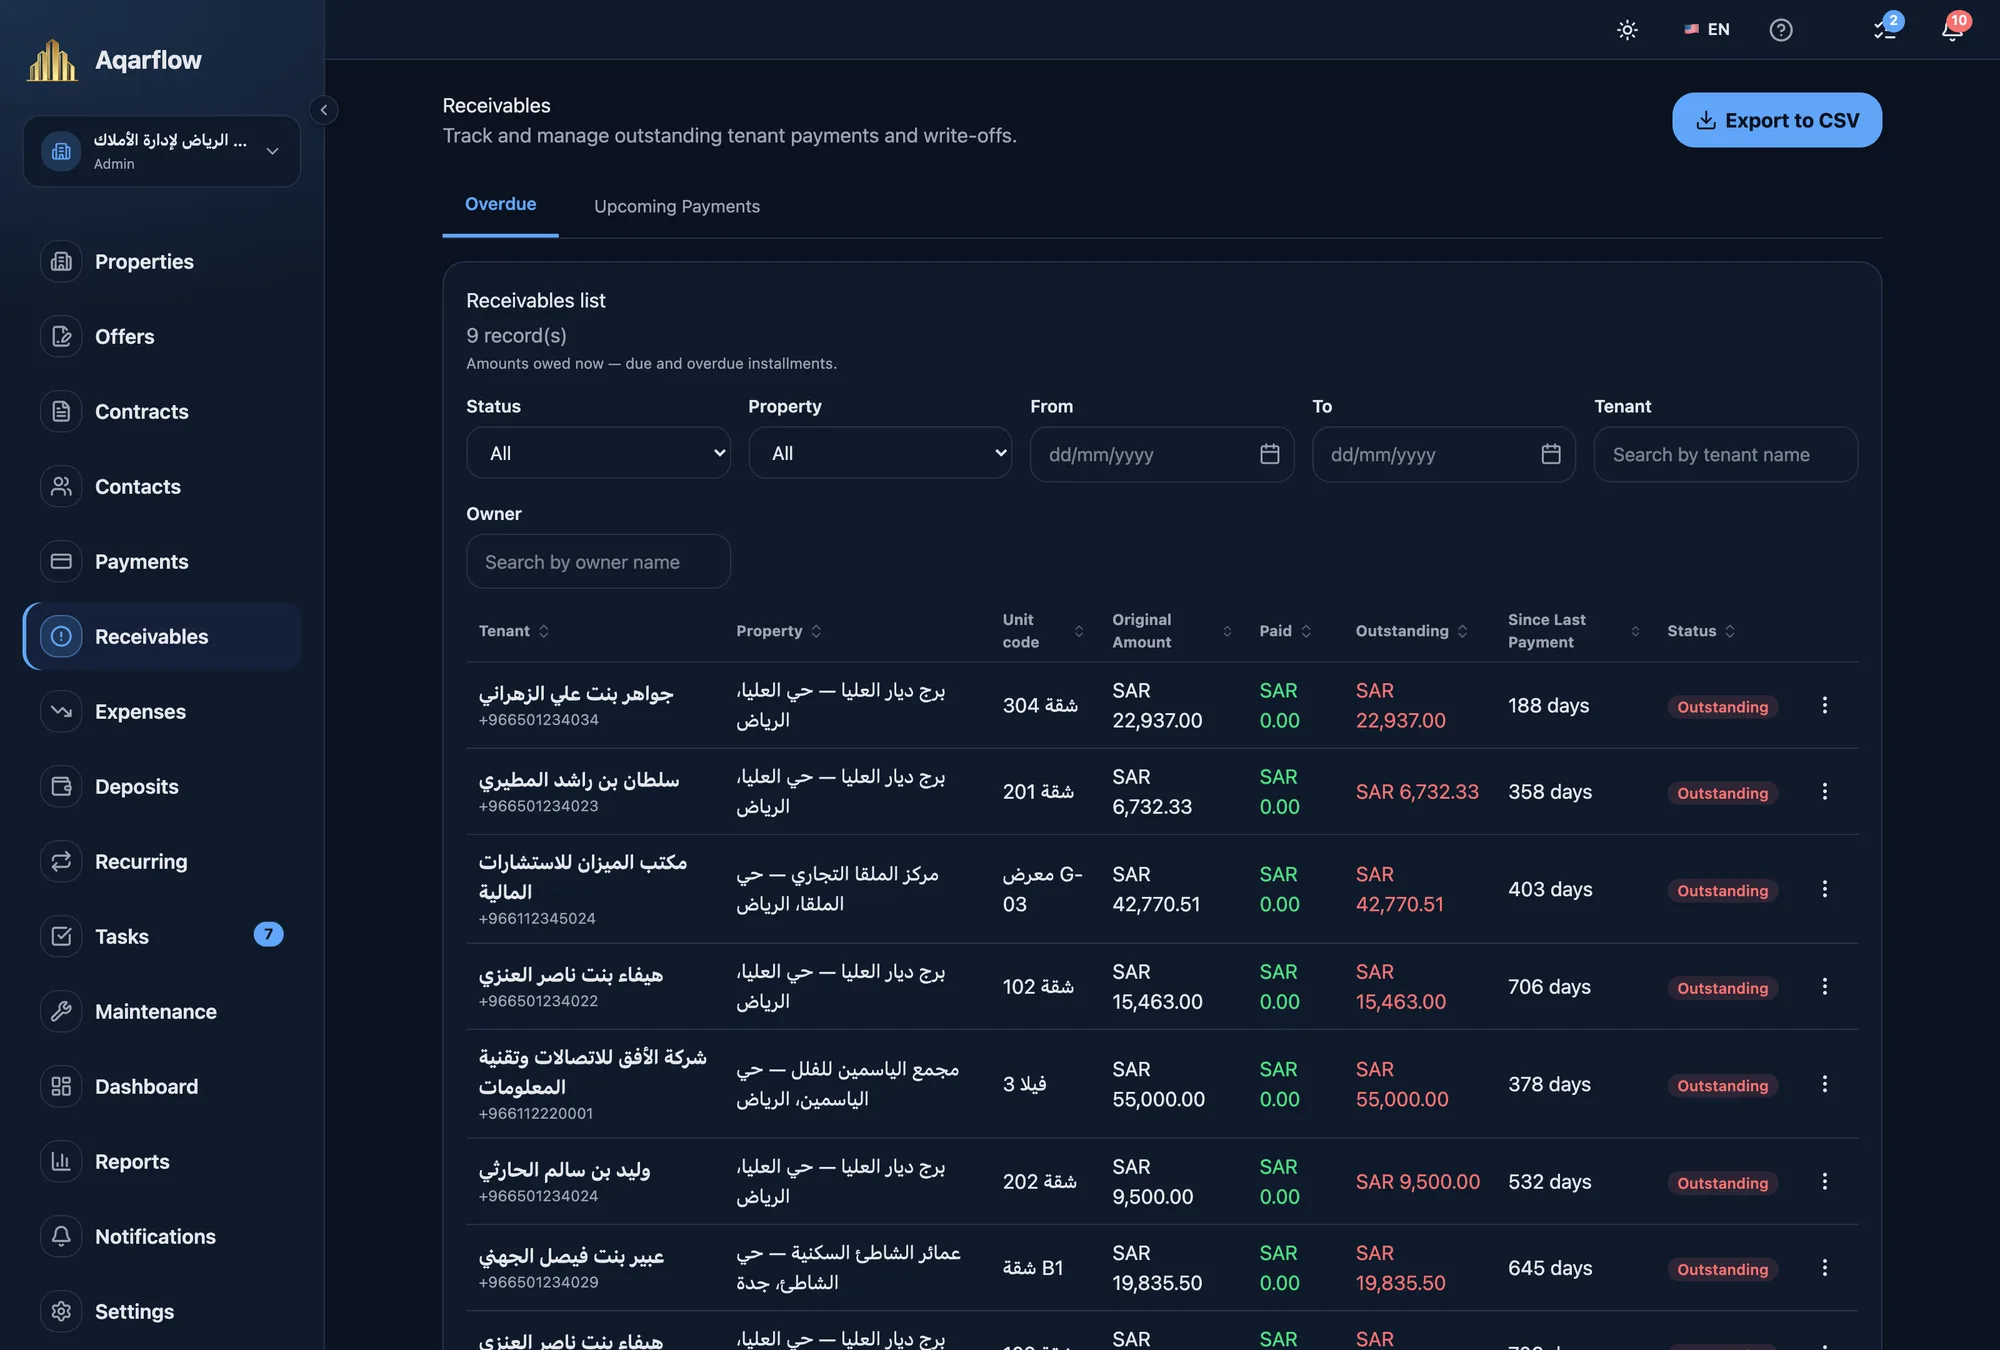Open Deposits in the sidebar
The height and width of the screenshot is (1350, 2000).
[162, 786]
